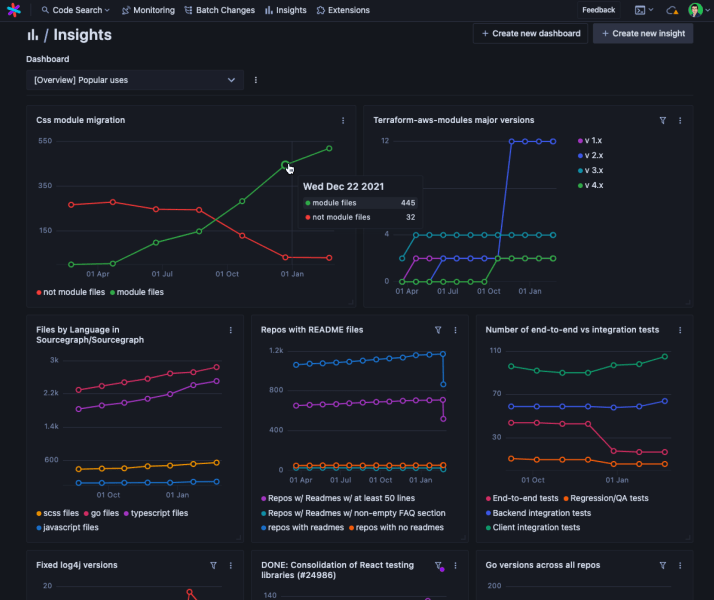The image size is (714, 600).
Task: Click the resize handle of Css module migration card
Action: point(351,302)
